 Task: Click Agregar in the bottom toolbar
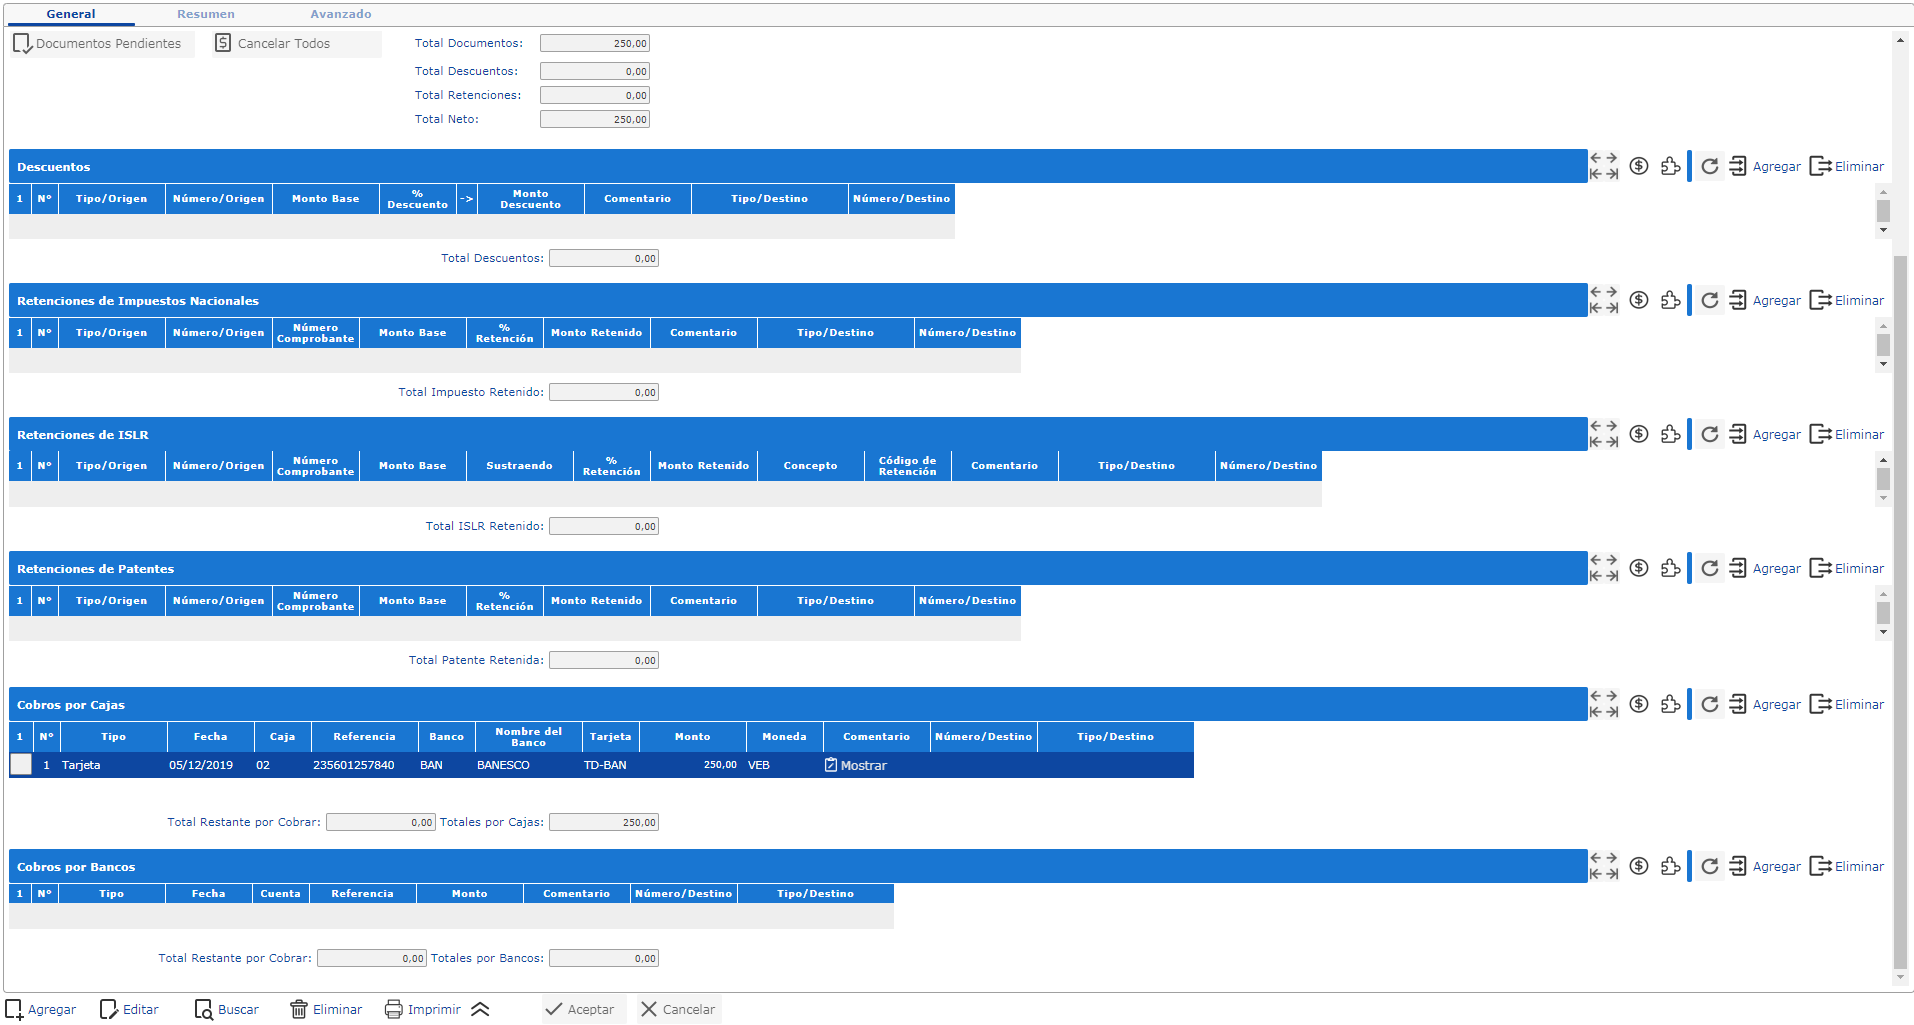pyautogui.click(x=41, y=1009)
